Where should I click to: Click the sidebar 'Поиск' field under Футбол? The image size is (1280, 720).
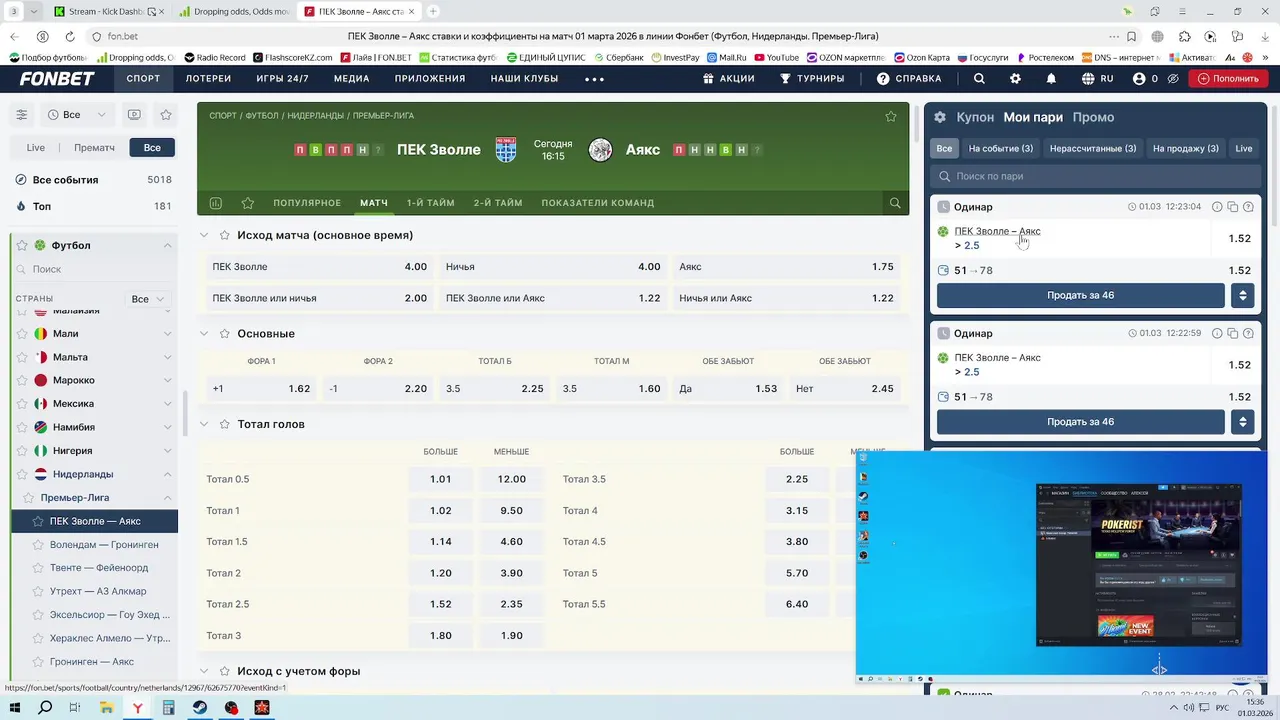coord(95,269)
